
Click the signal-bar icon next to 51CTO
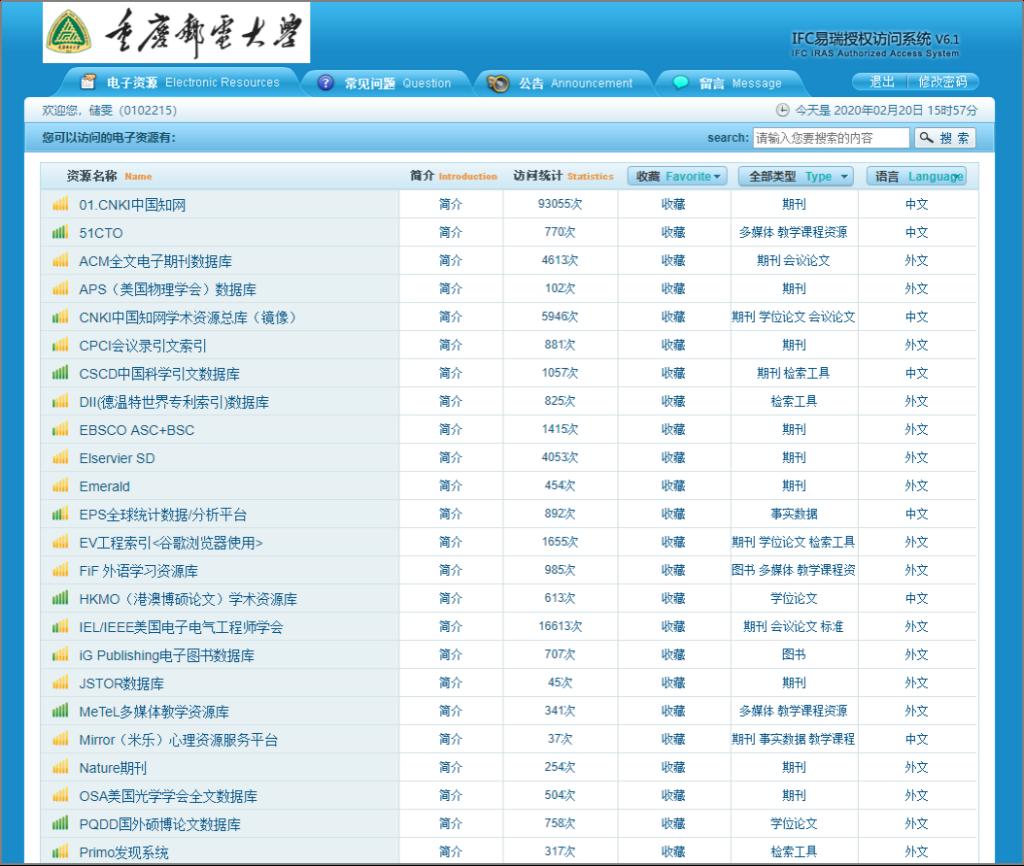point(60,233)
